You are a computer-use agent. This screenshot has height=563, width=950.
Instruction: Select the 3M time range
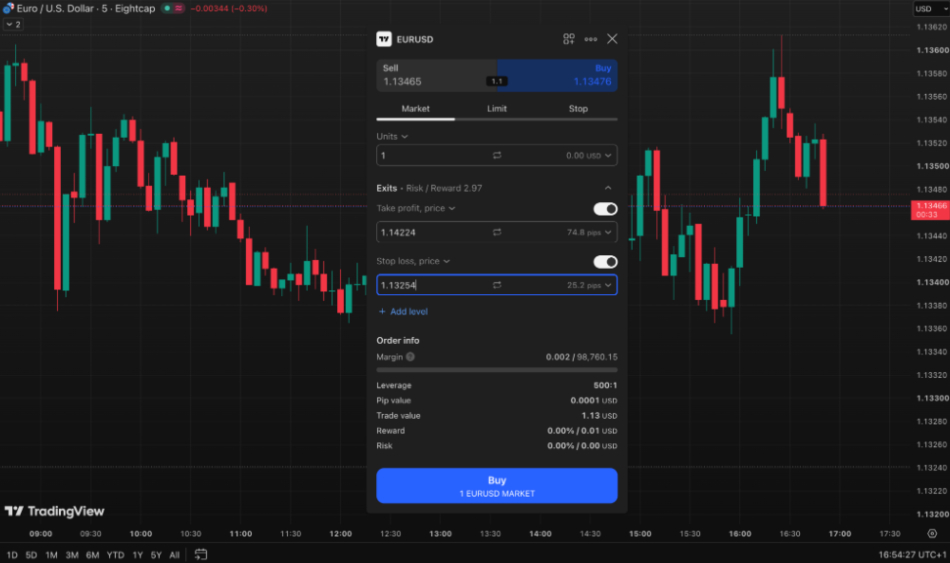pyautogui.click(x=72, y=555)
